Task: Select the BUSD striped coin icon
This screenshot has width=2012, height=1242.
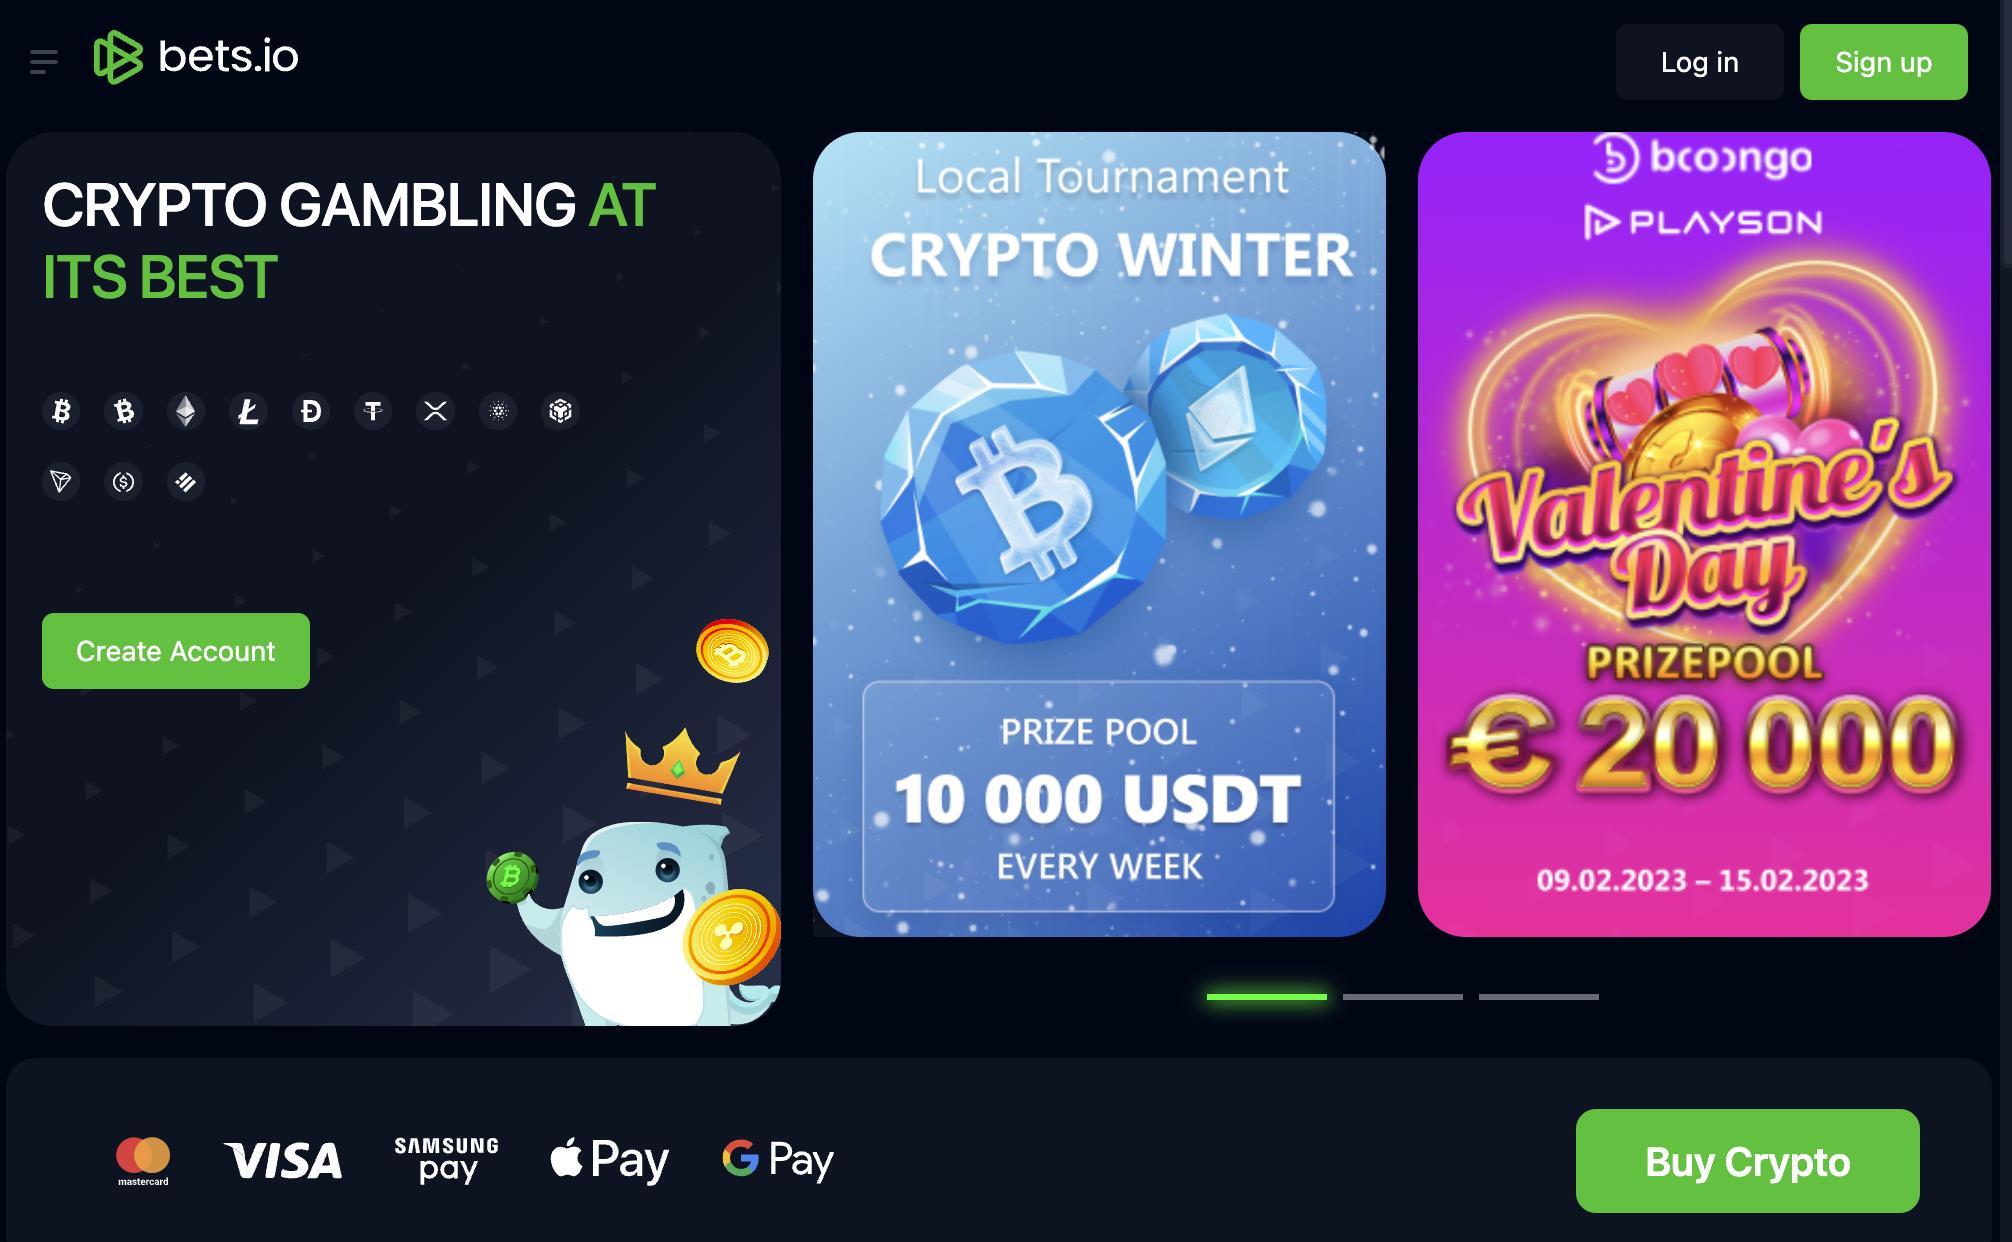Action: tap(186, 482)
